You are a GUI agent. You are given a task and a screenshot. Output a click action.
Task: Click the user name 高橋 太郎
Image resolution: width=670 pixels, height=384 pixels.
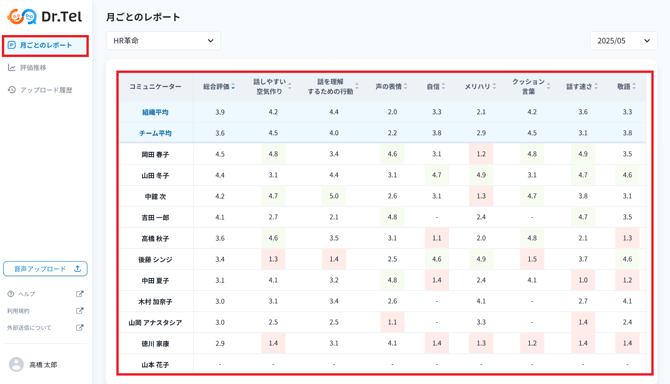(43, 365)
